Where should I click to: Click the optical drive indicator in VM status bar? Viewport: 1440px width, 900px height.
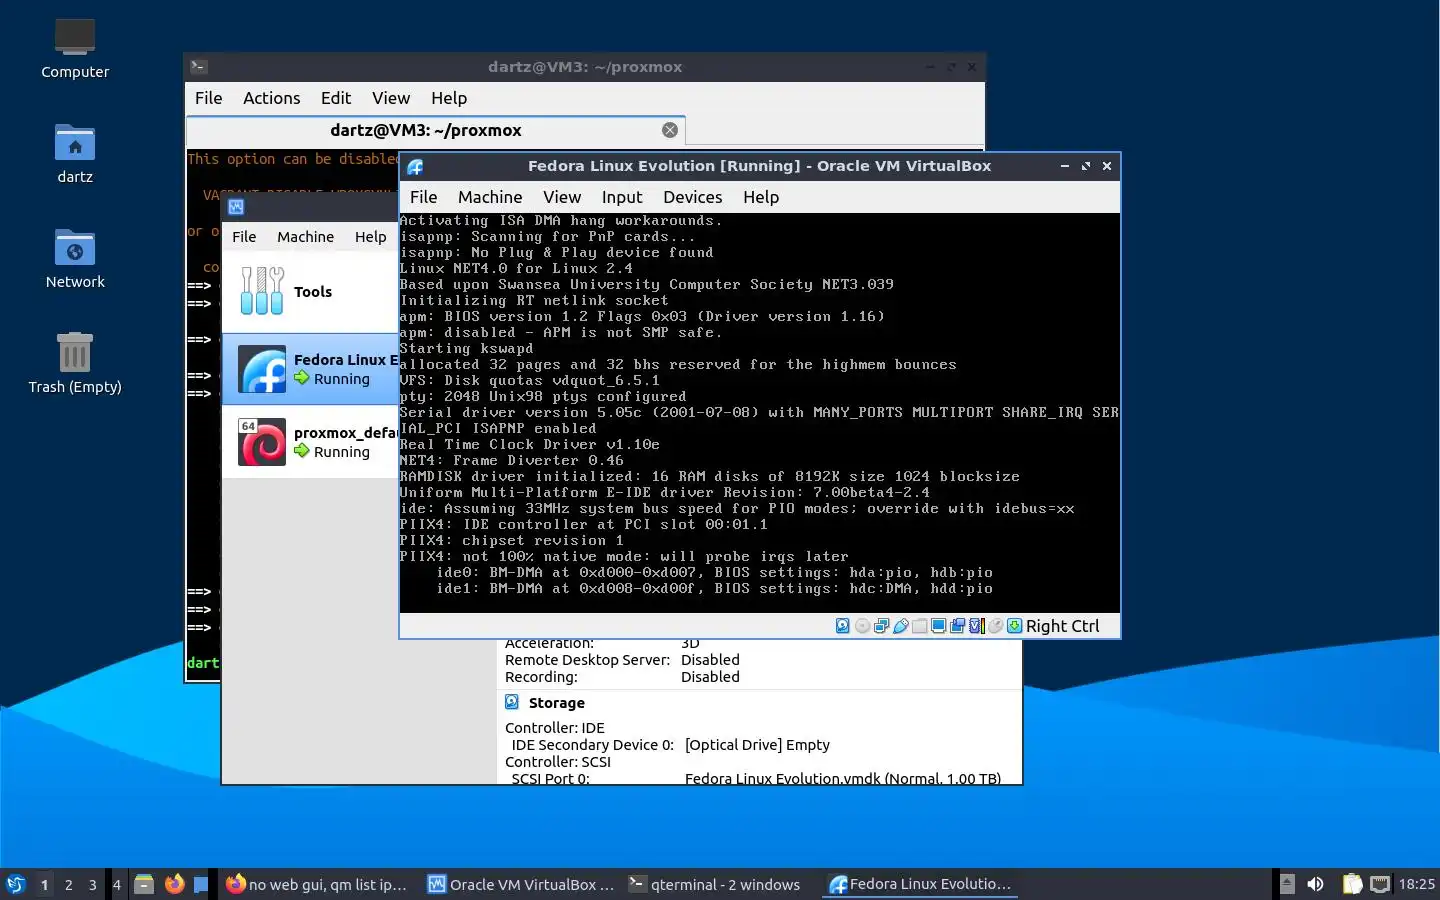coord(862,626)
